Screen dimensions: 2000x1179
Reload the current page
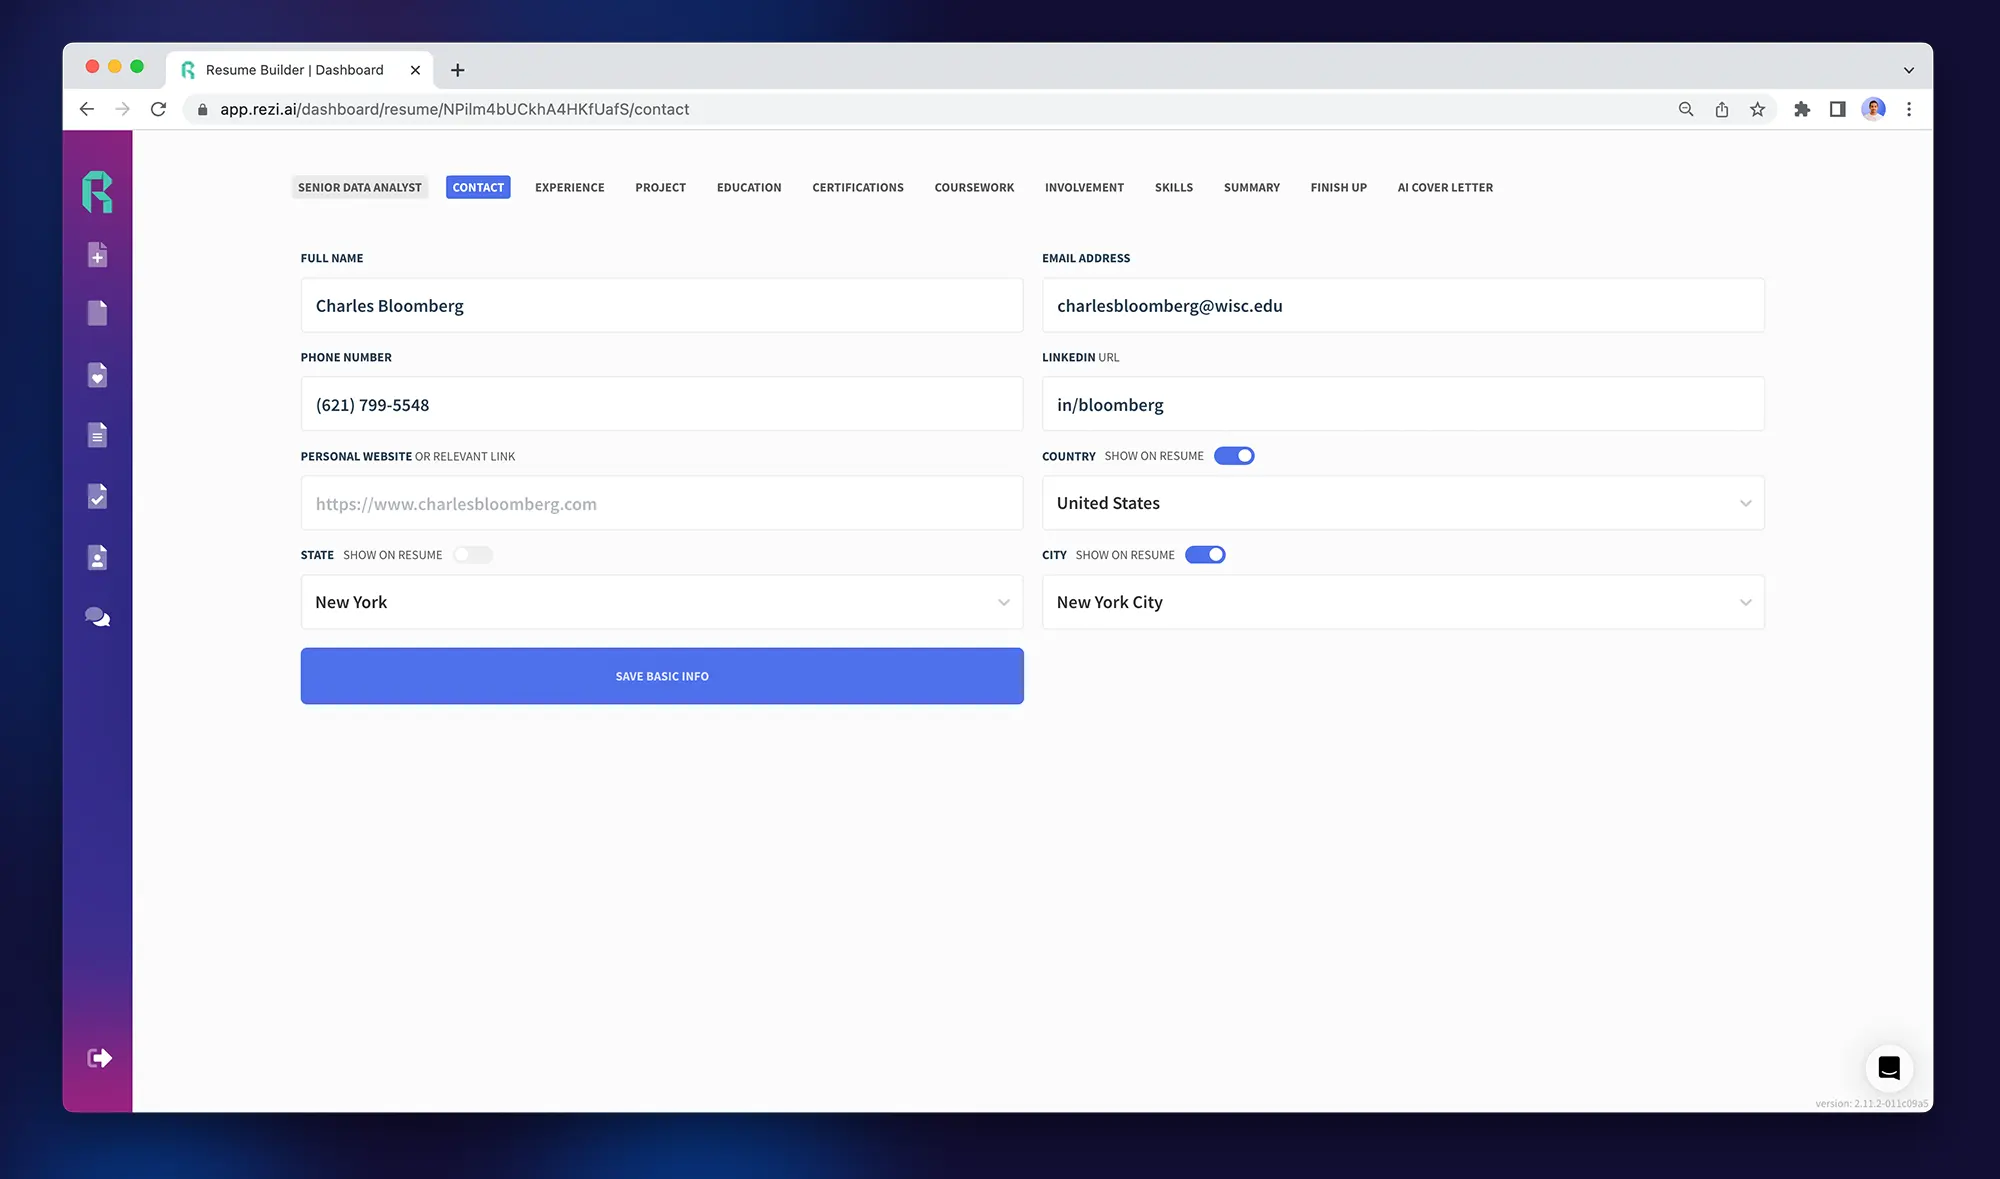(x=158, y=109)
